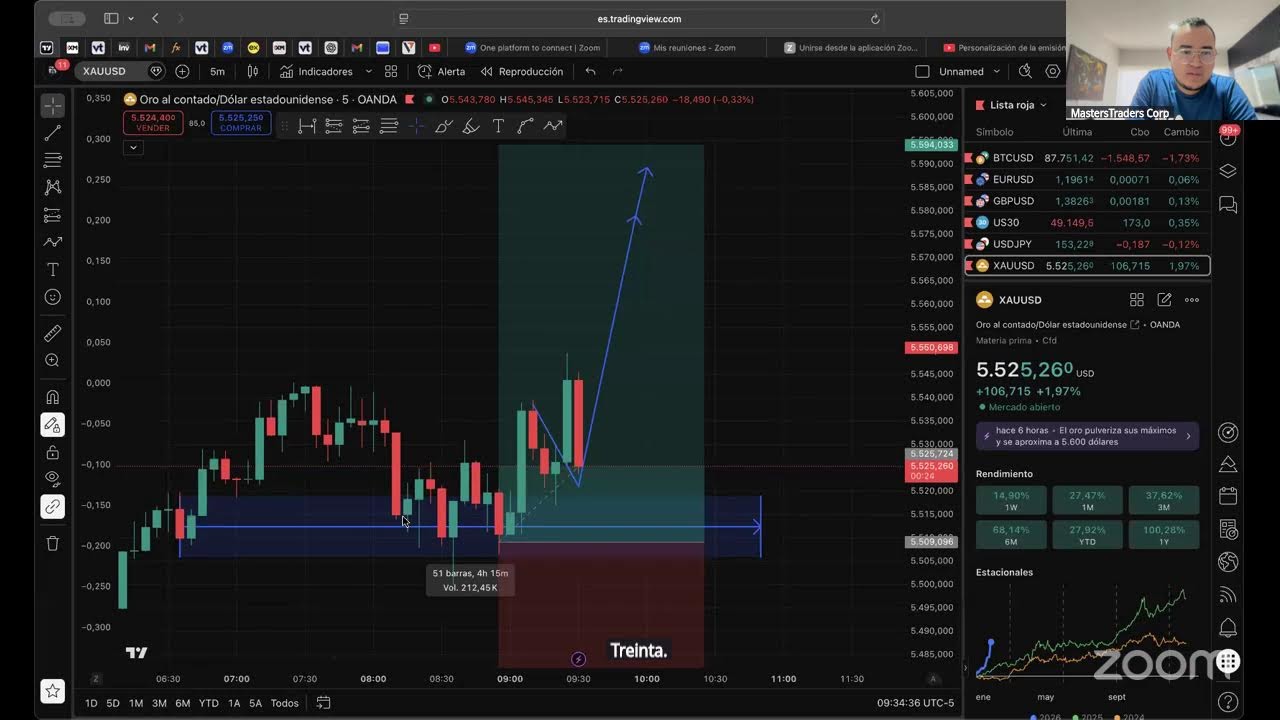
Task: Select the 1D date range
Action: [91, 703]
